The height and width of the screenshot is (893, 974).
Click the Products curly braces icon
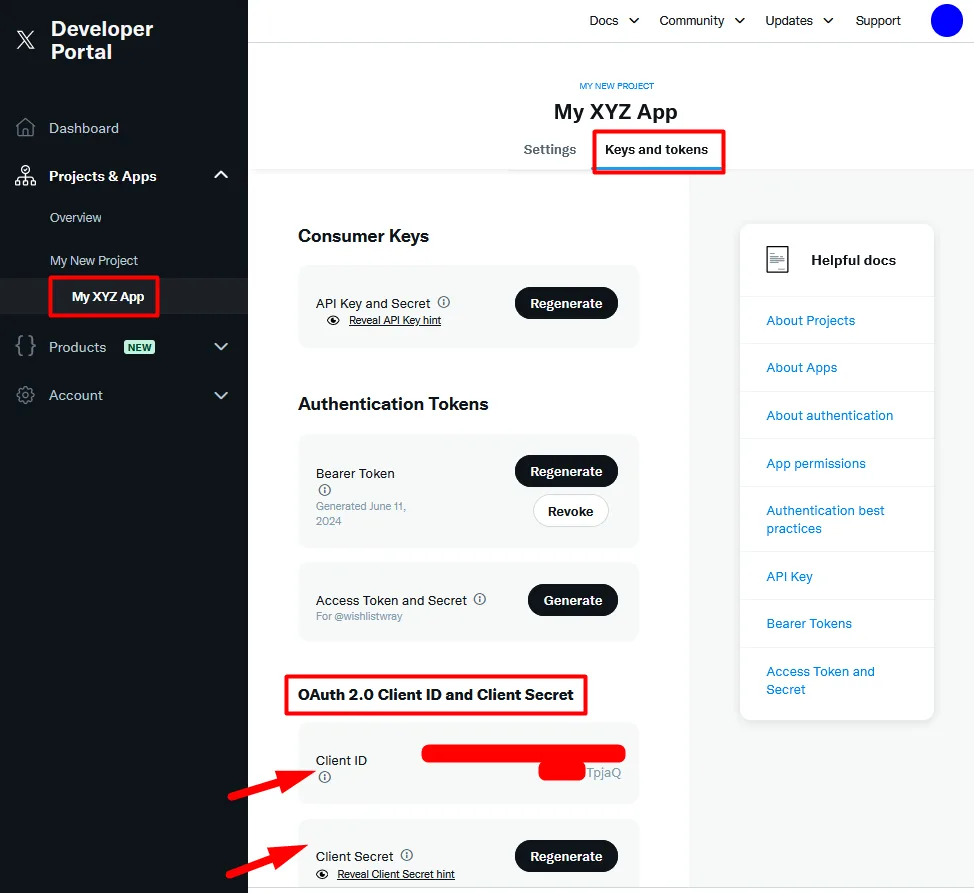(x=25, y=346)
